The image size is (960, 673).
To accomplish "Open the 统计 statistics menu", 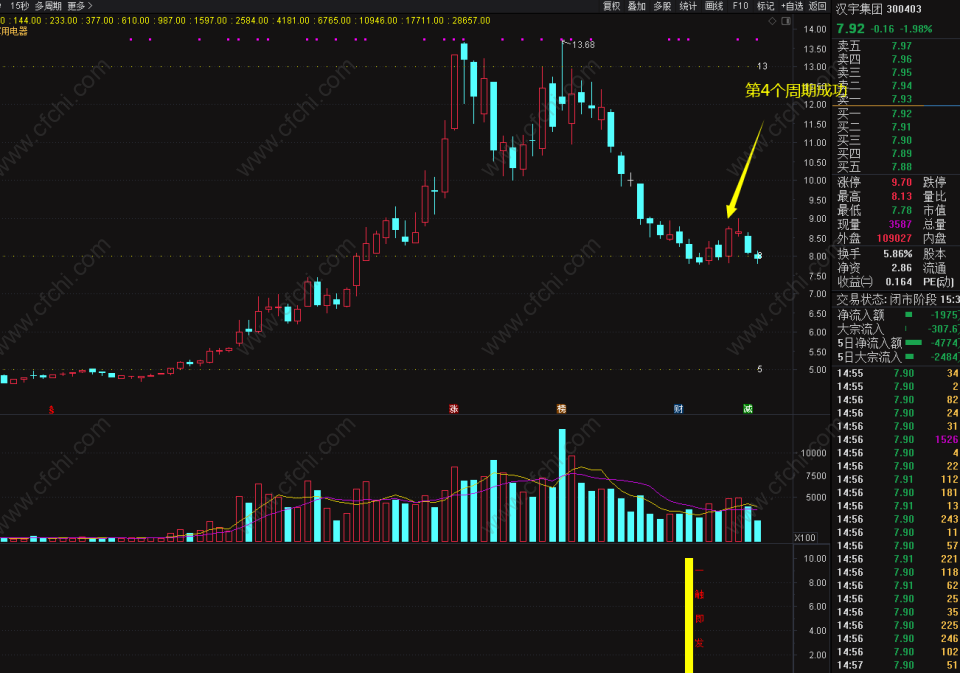I will coord(688,6).
